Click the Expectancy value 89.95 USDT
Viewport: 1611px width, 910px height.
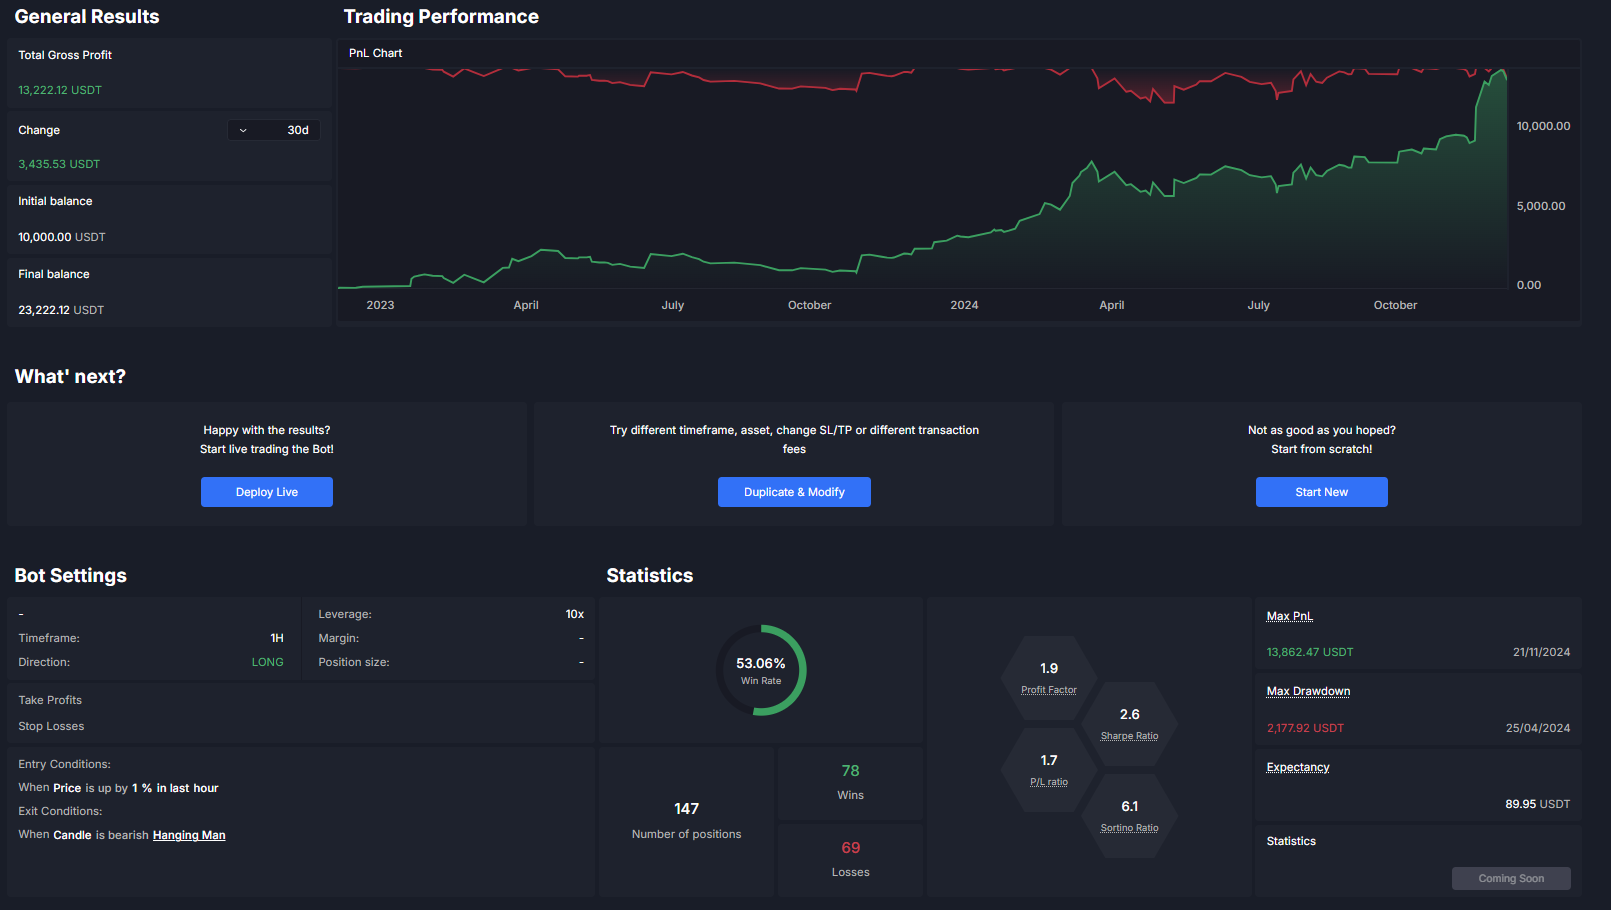pyautogui.click(x=1537, y=804)
